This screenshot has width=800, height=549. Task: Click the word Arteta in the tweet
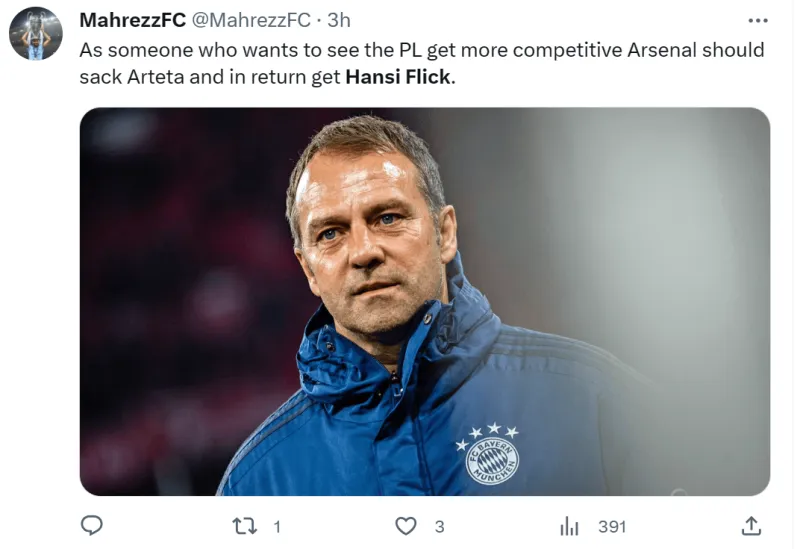155,77
